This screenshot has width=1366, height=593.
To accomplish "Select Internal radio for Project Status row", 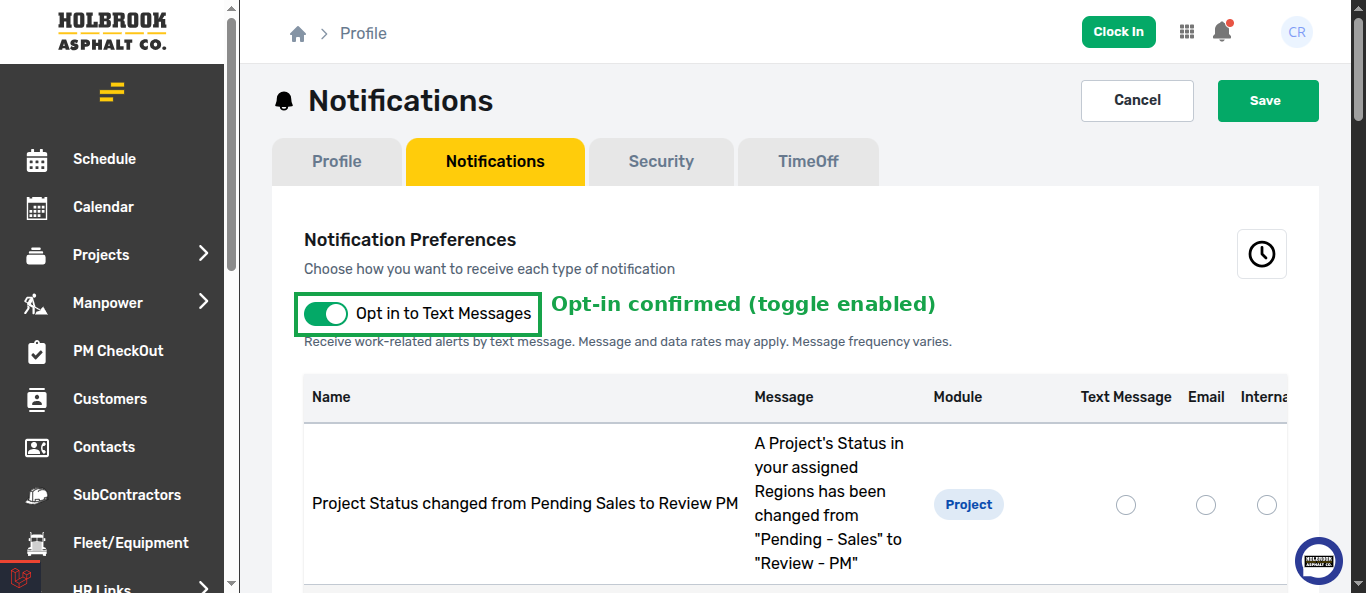I will point(1267,505).
